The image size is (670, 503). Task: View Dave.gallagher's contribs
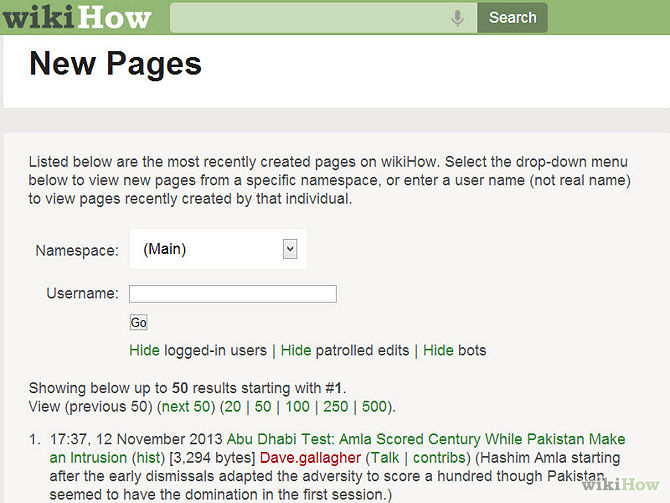[x=439, y=458]
